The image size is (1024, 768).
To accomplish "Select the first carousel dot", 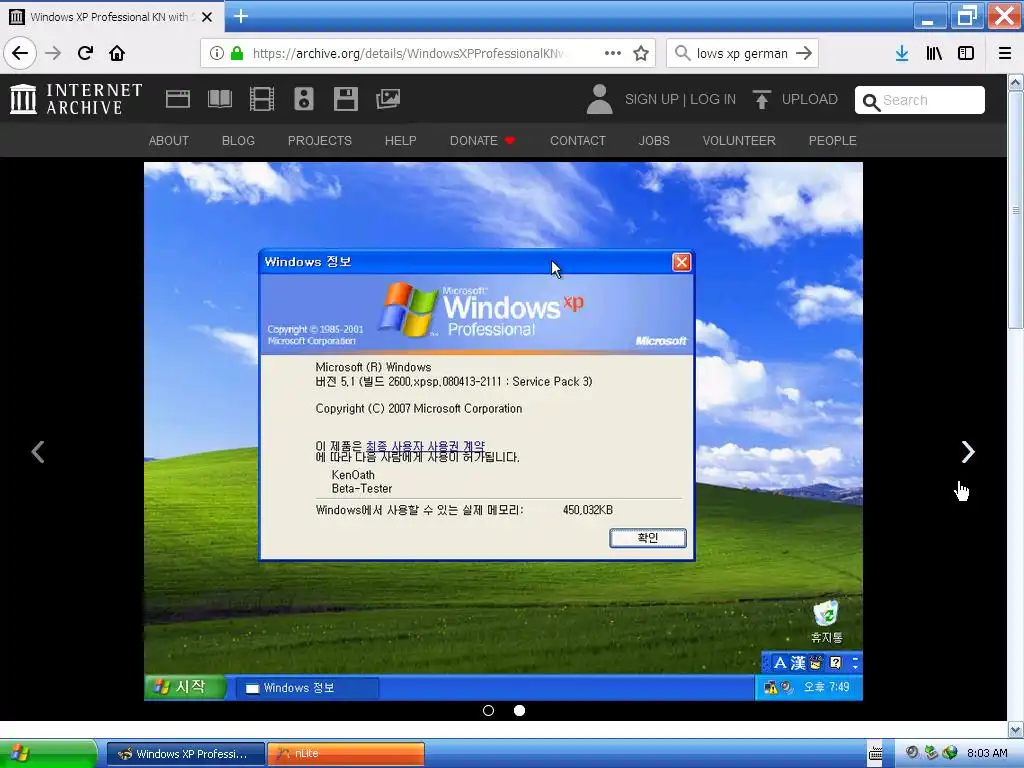I will (488, 711).
